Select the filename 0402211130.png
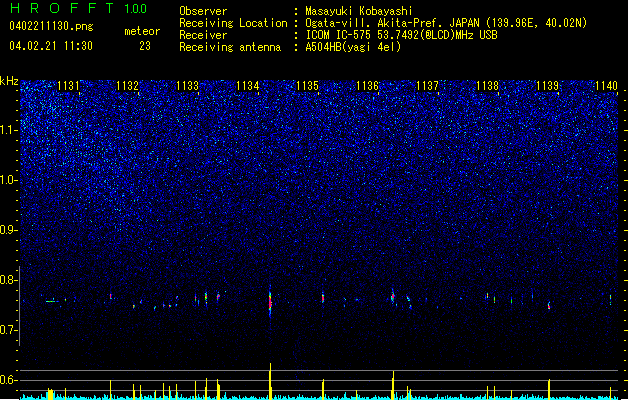629x400 pixels. tap(51, 26)
